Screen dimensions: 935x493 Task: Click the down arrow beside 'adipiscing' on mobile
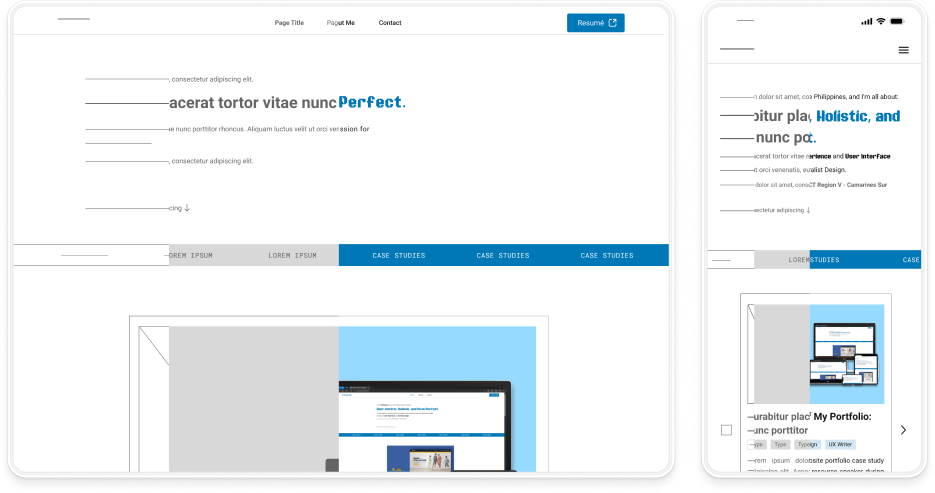click(808, 210)
